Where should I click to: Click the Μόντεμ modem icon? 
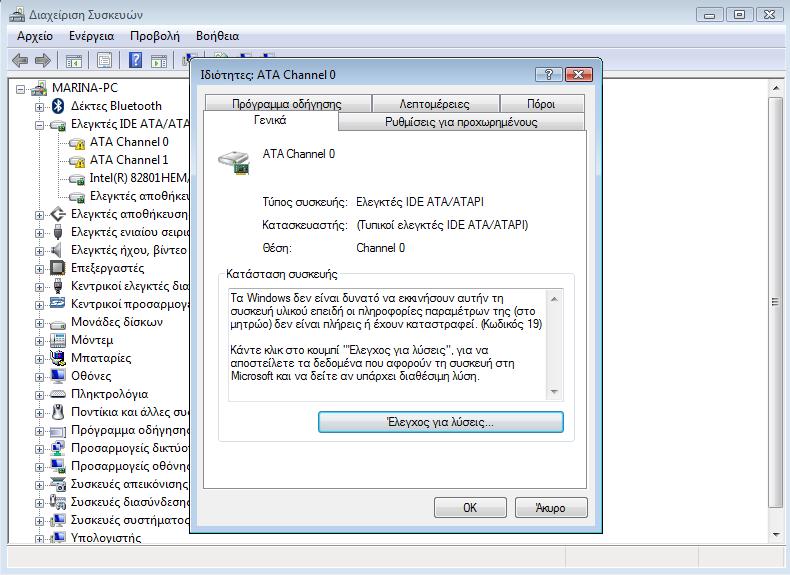(58, 340)
